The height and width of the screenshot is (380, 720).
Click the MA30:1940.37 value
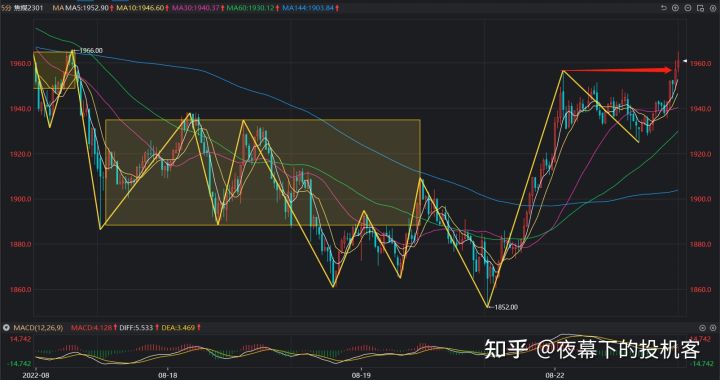point(196,8)
